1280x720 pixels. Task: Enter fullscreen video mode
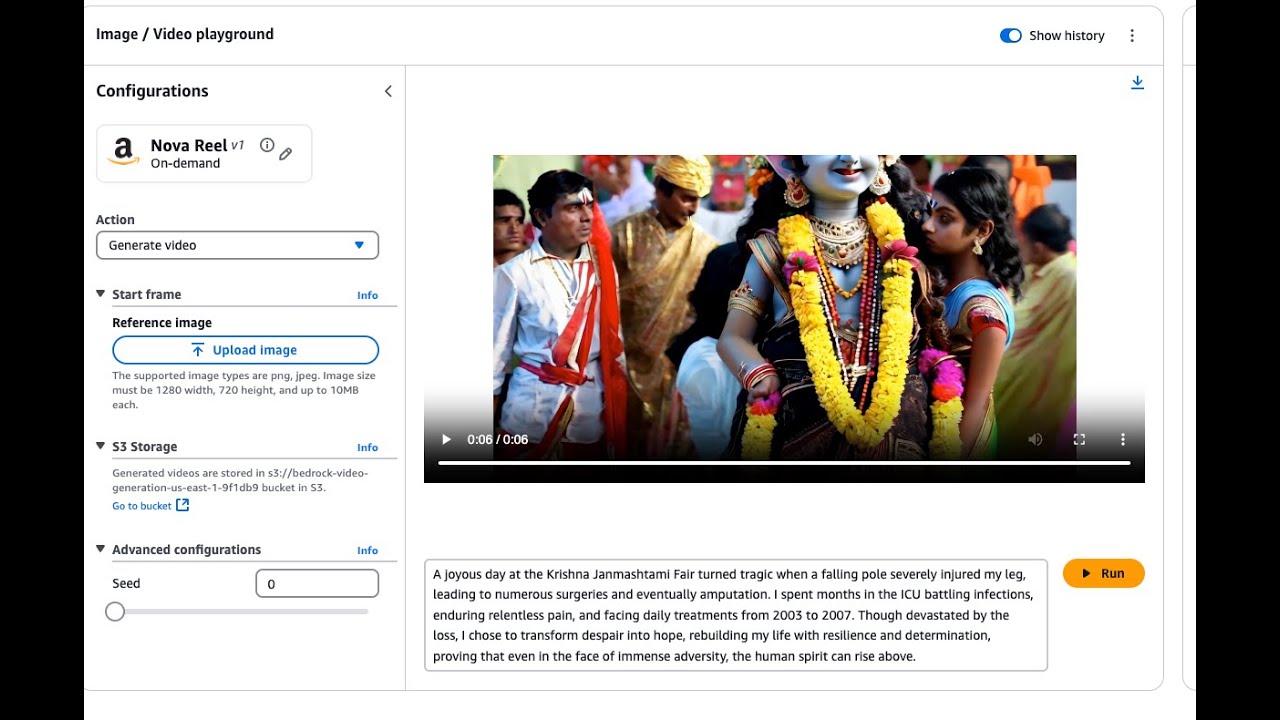point(1079,439)
